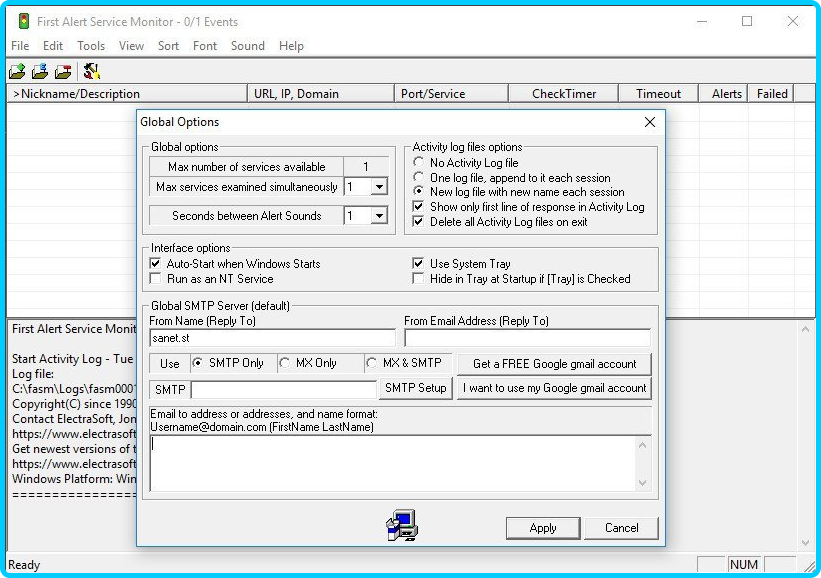Click the Email to addresses text area
Image resolution: width=821 pixels, height=578 pixels.
pyautogui.click(x=393, y=463)
